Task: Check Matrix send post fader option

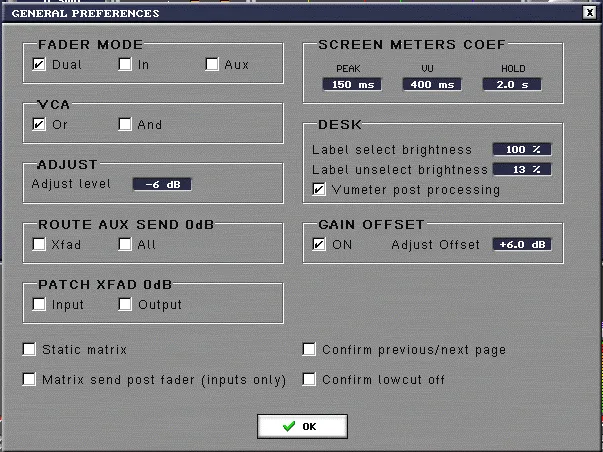Action: (x=29, y=379)
